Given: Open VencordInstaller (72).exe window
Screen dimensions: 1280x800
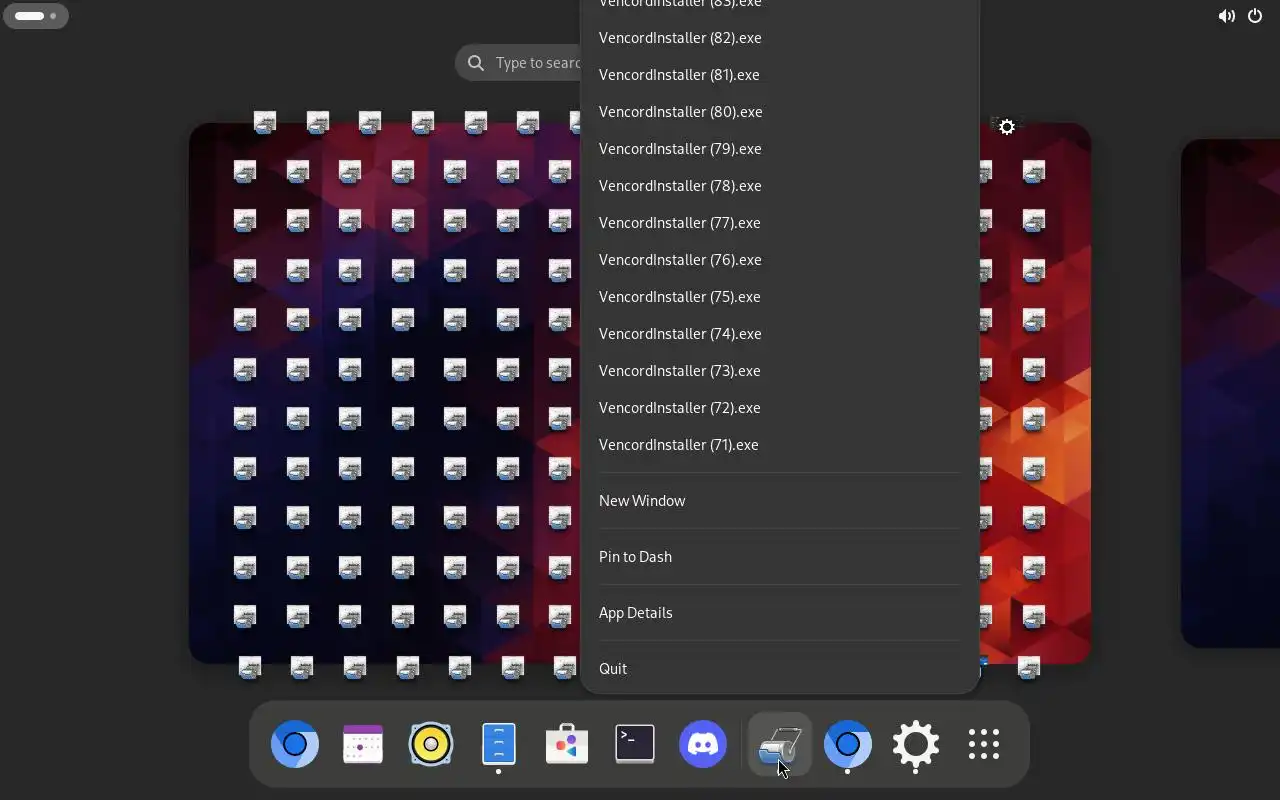Looking at the screenshot, I should point(779,408).
